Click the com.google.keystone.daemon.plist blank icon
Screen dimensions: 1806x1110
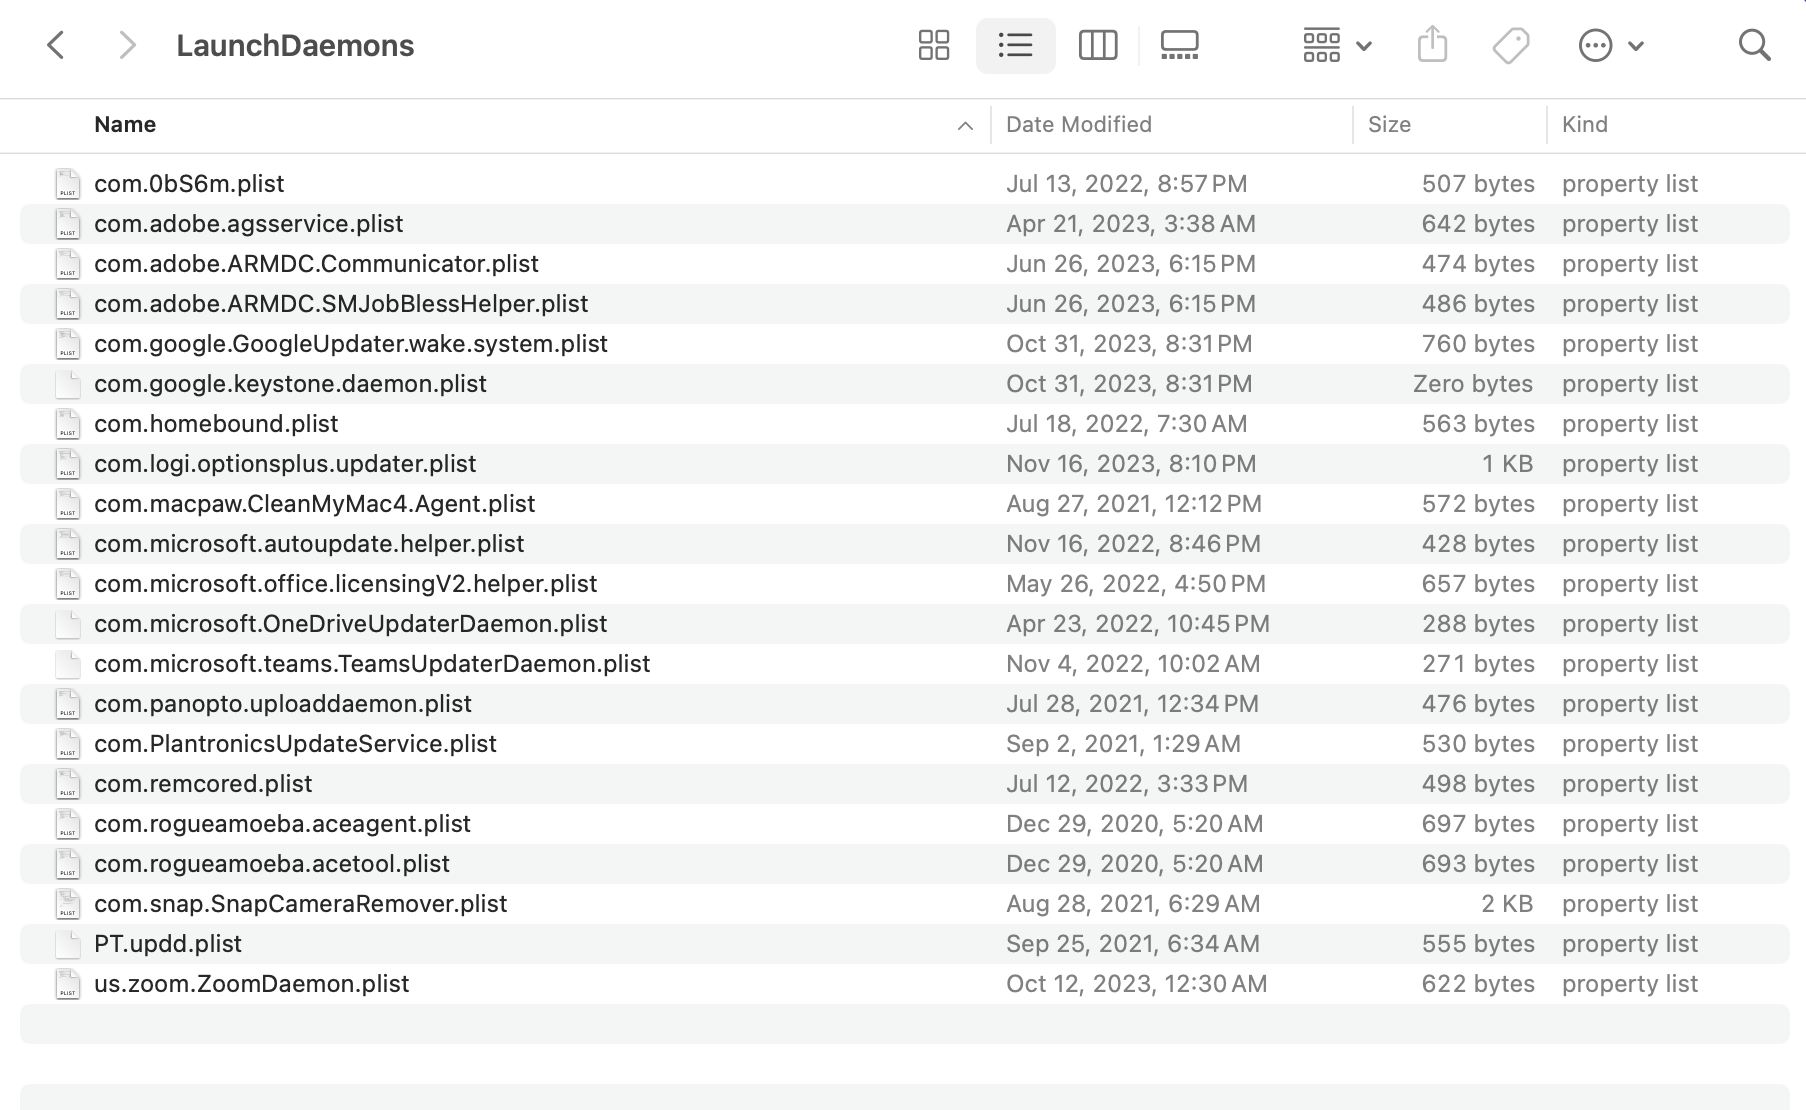pyautogui.click(x=68, y=384)
